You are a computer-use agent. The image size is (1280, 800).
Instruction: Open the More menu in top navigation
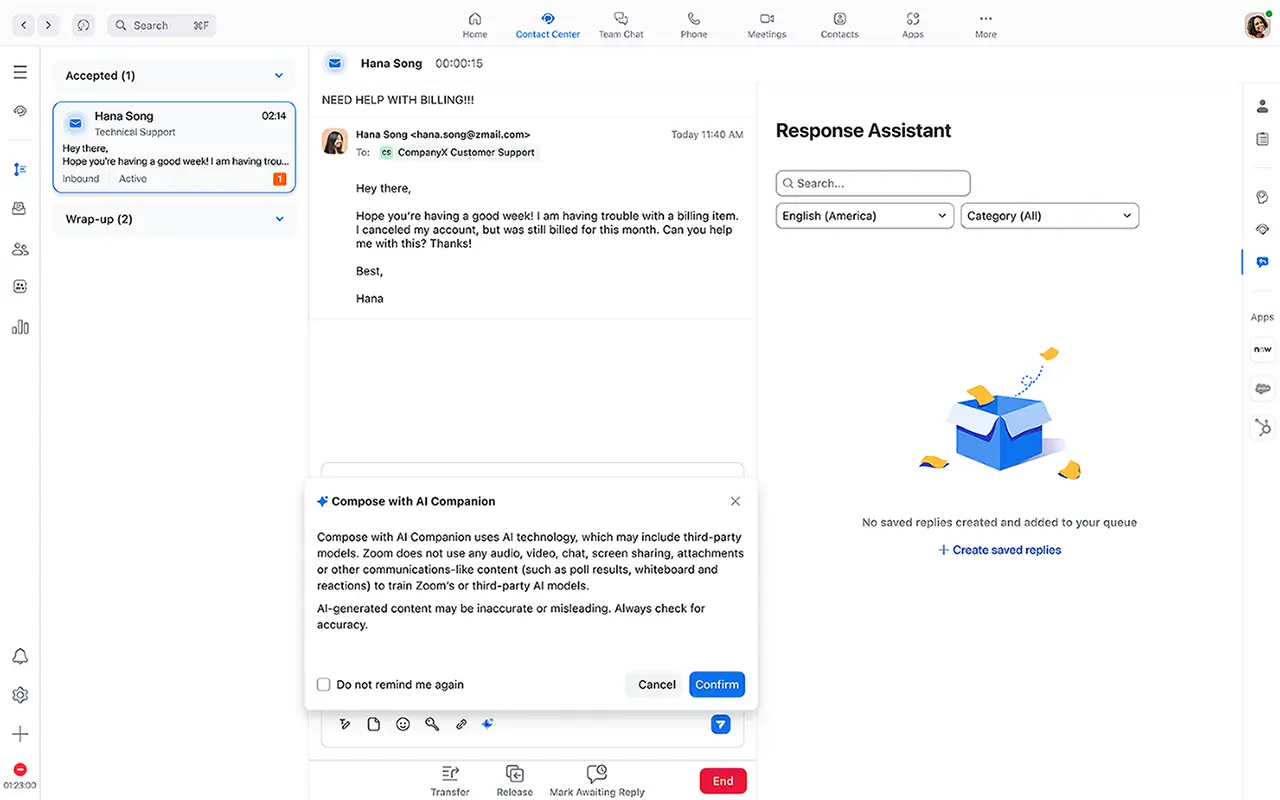tap(986, 25)
